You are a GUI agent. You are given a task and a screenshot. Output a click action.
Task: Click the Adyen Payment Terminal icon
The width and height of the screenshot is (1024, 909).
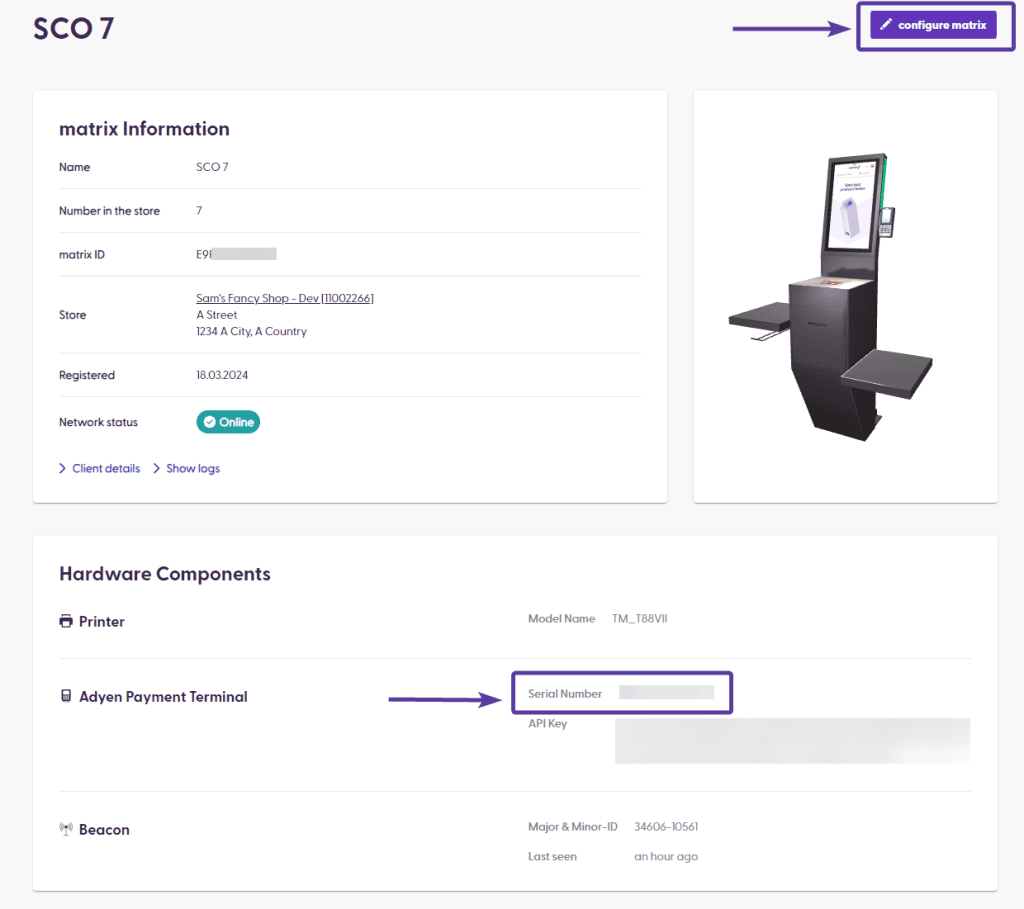click(66, 696)
